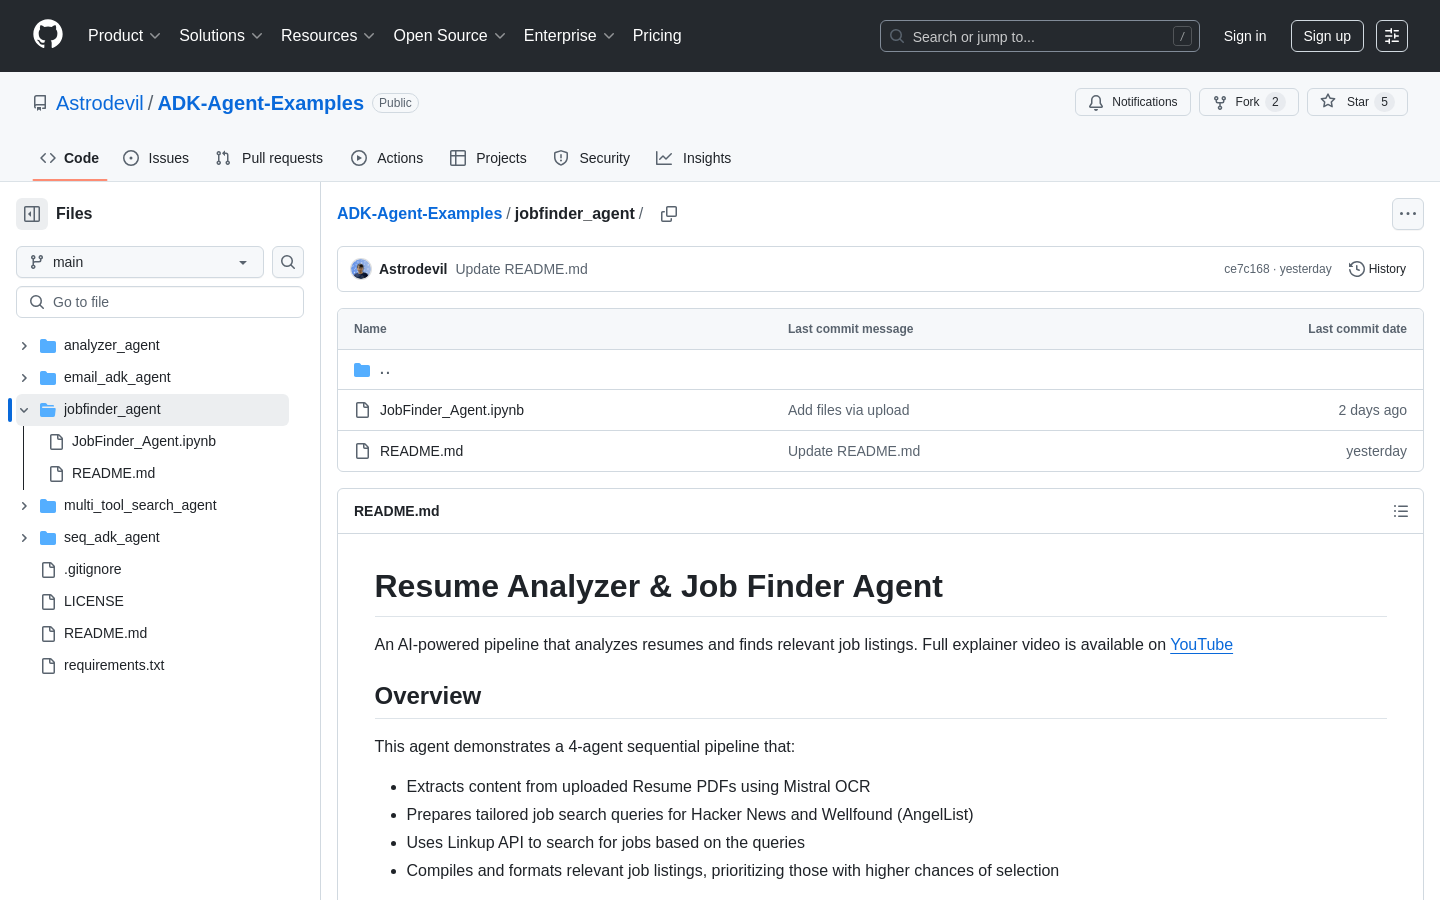Open the Issues tab
Screen dimensions: 1440x900
pos(156,158)
